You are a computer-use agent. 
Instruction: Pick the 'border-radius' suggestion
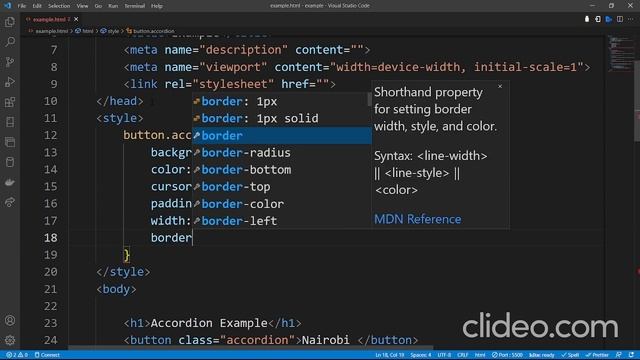(x=282, y=153)
